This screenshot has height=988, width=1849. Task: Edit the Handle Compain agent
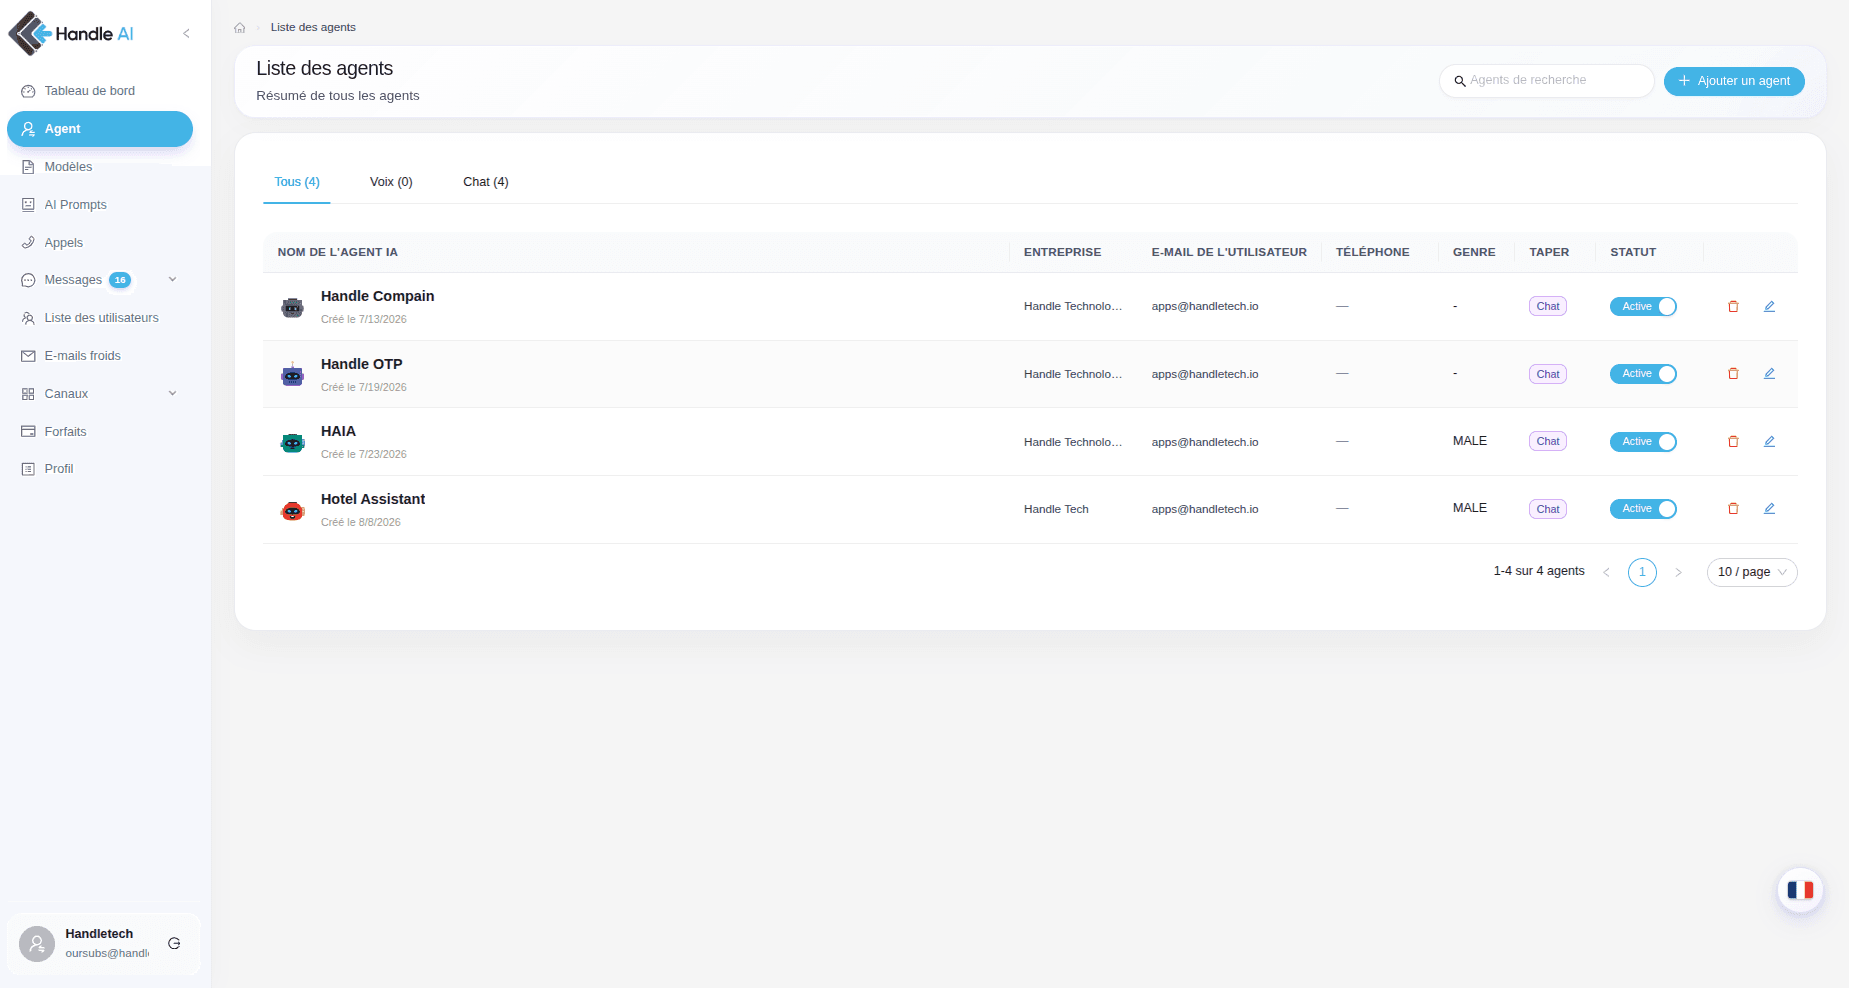pos(1769,306)
